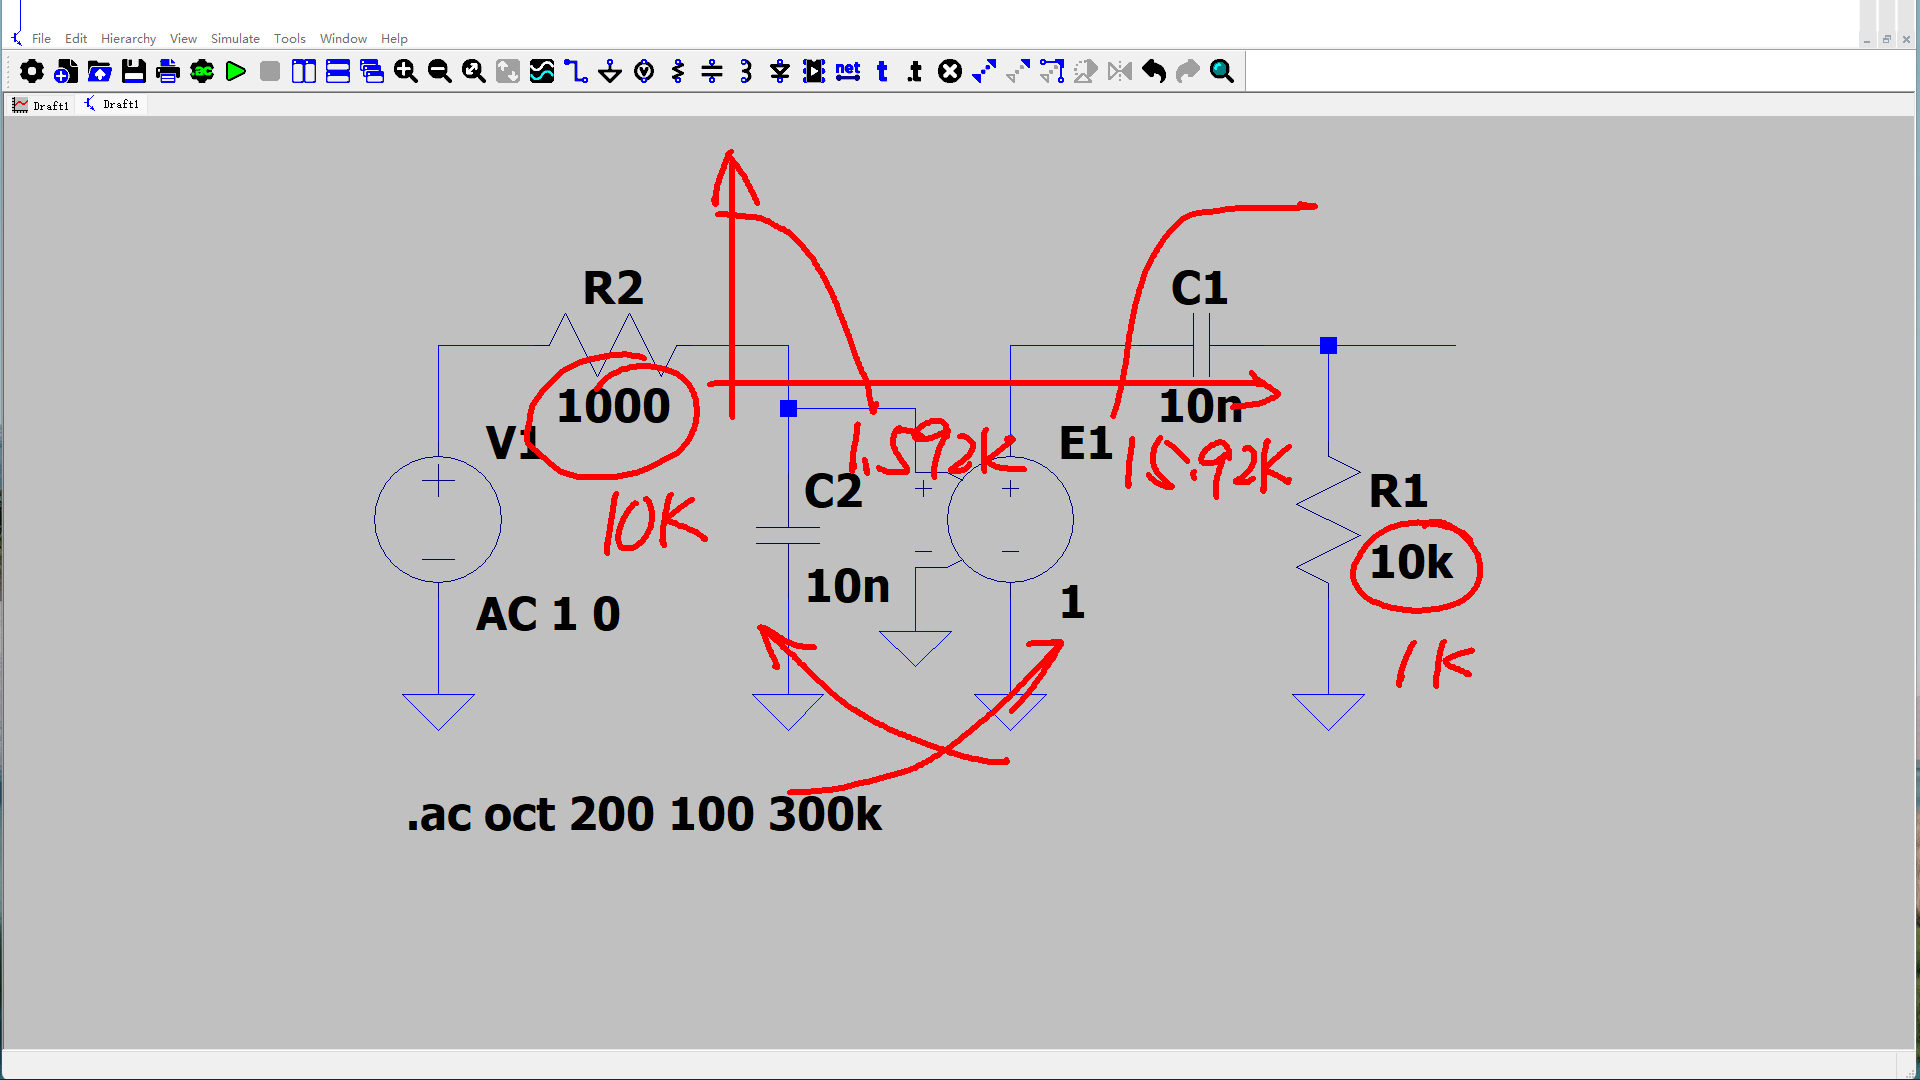Open the settings gear icon
1920x1080 pixels.
click(32, 71)
